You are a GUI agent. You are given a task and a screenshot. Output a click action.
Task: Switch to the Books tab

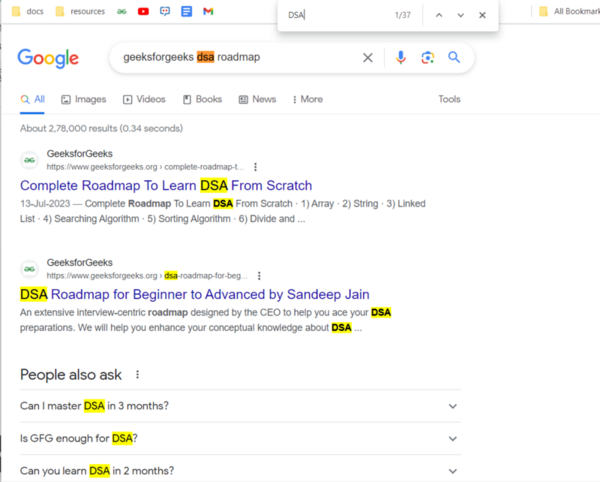(202, 99)
